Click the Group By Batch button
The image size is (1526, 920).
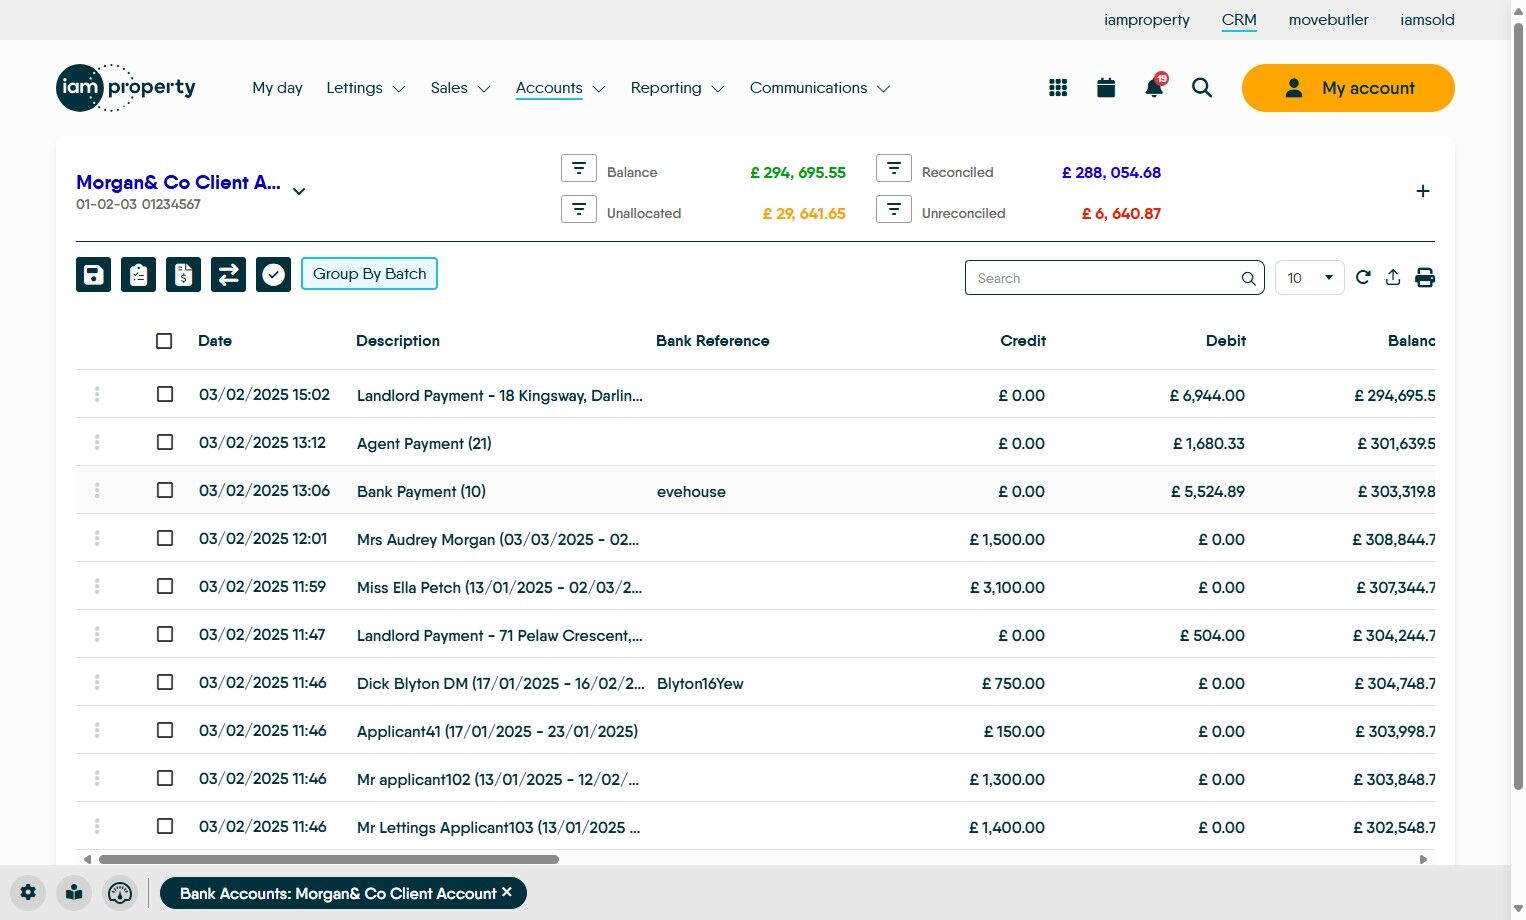369,274
